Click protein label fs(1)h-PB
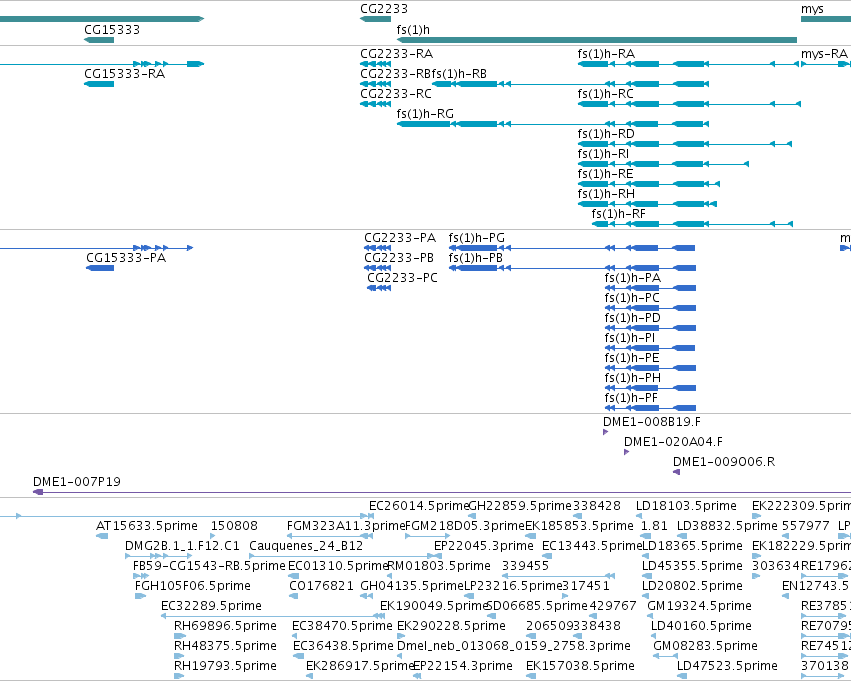 click(x=475, y=258)
